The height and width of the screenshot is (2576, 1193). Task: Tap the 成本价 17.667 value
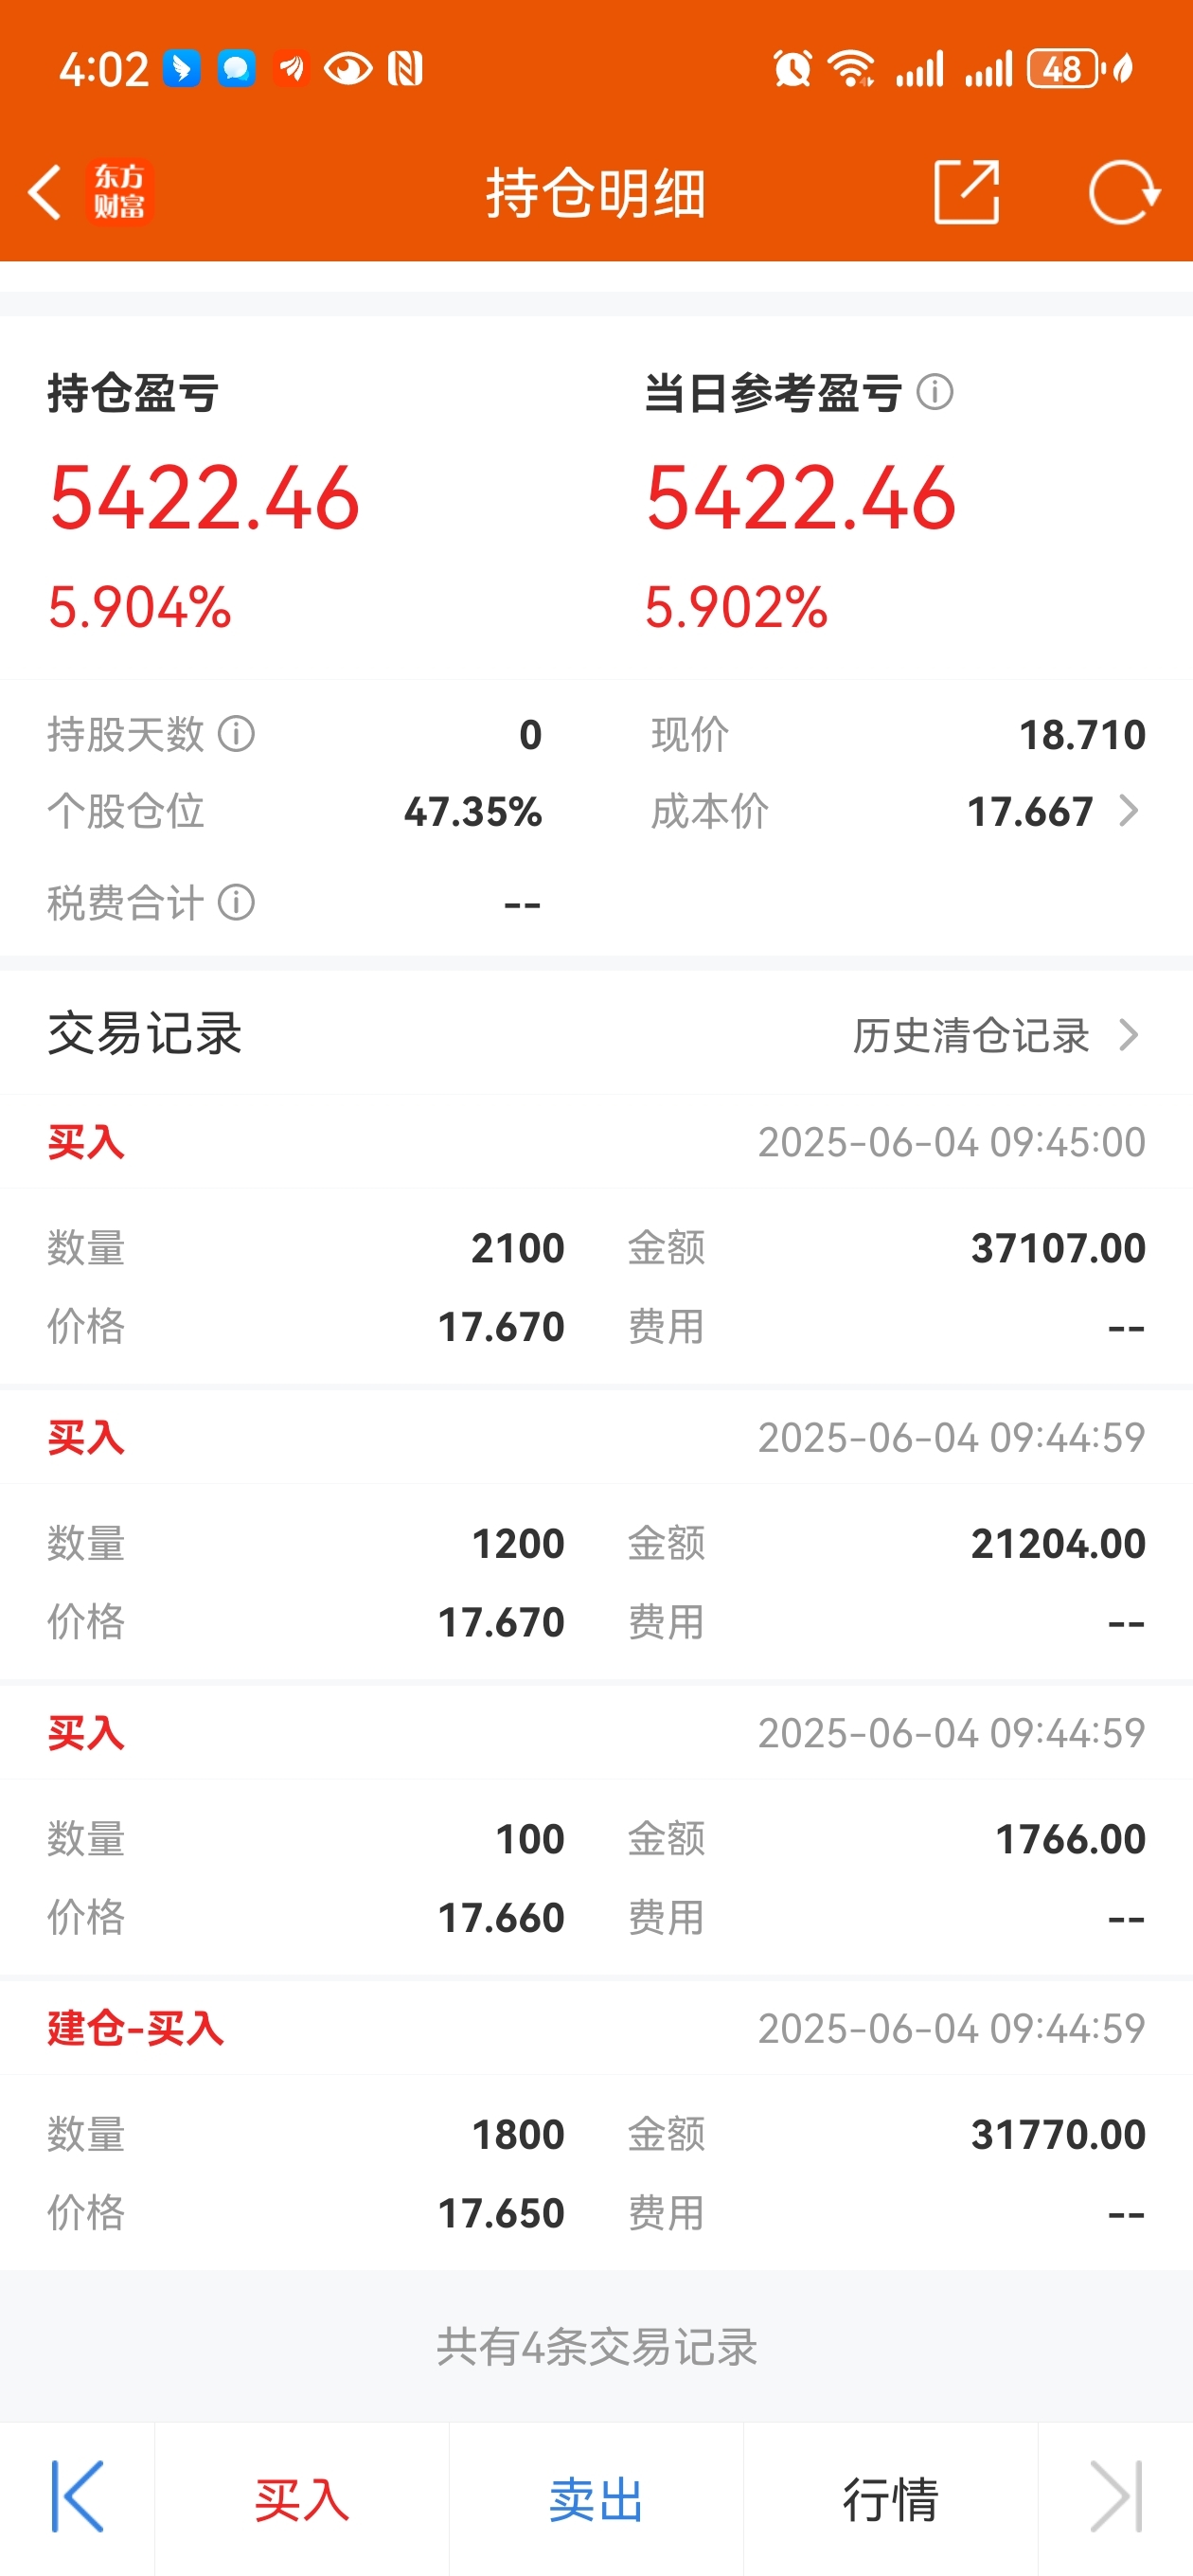click(x=1030, y=811)
